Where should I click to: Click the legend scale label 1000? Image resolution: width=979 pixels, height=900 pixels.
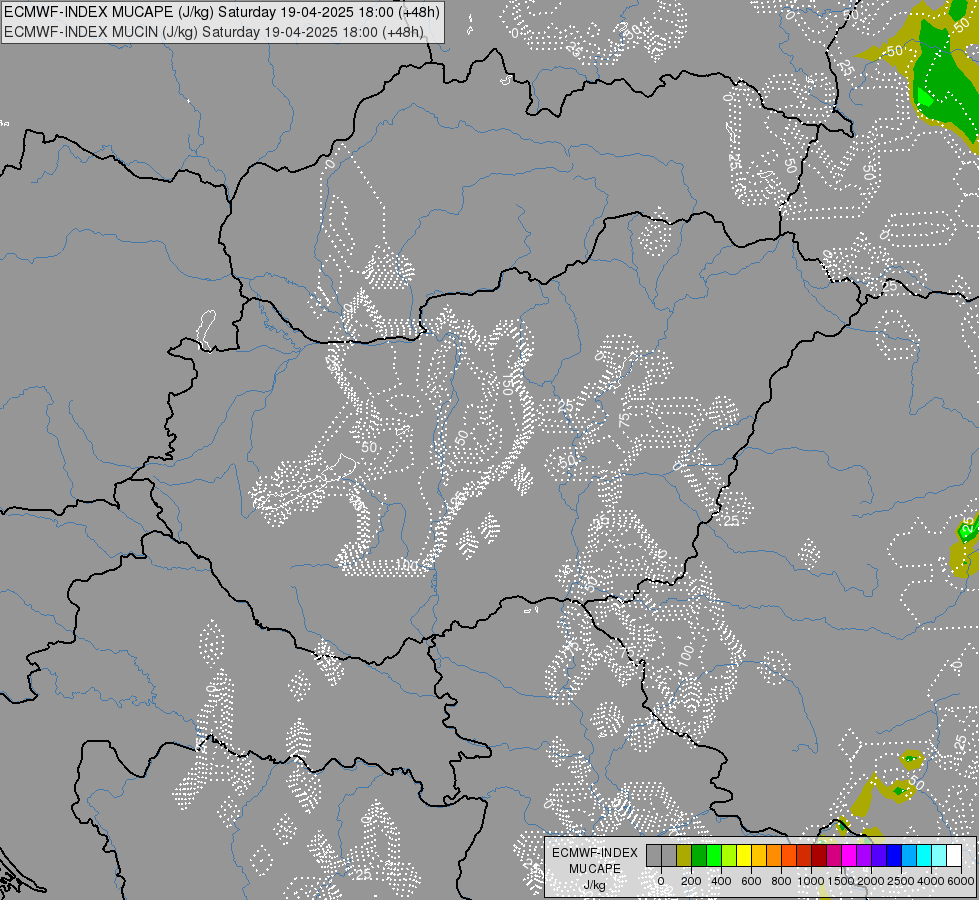pos(810,881)
